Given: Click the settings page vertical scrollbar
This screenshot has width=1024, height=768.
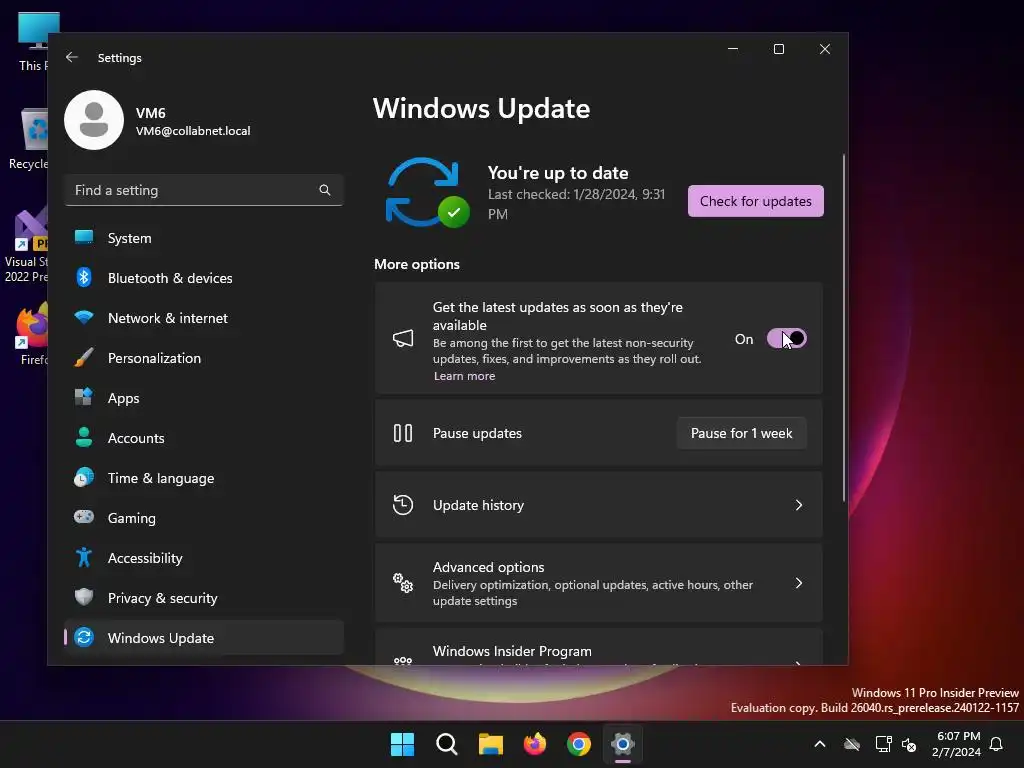Looking at the screenshot, I should click(843, 328).
